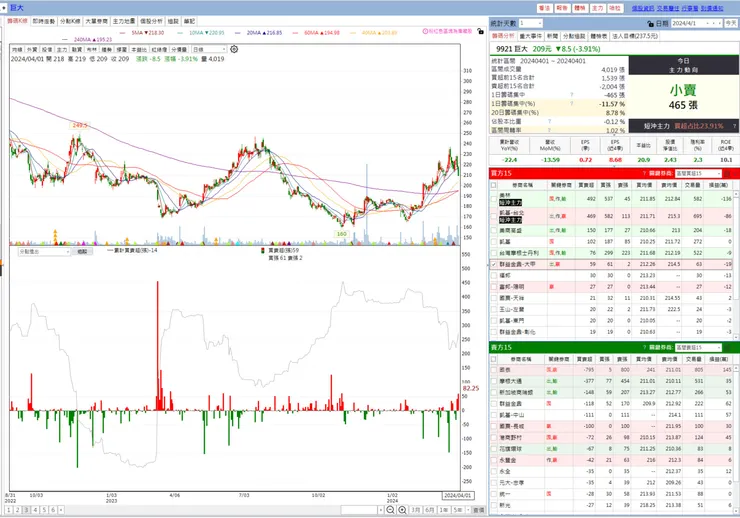
Task: Set chart range to 1年
Action: pos(444,510)
